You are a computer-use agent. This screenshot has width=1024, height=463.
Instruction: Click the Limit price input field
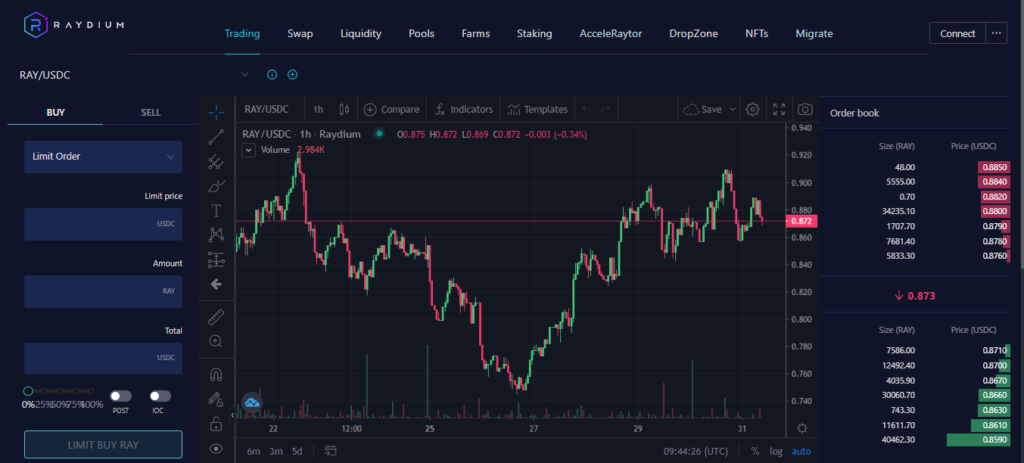pyautogui.click(x=103, y=224)
